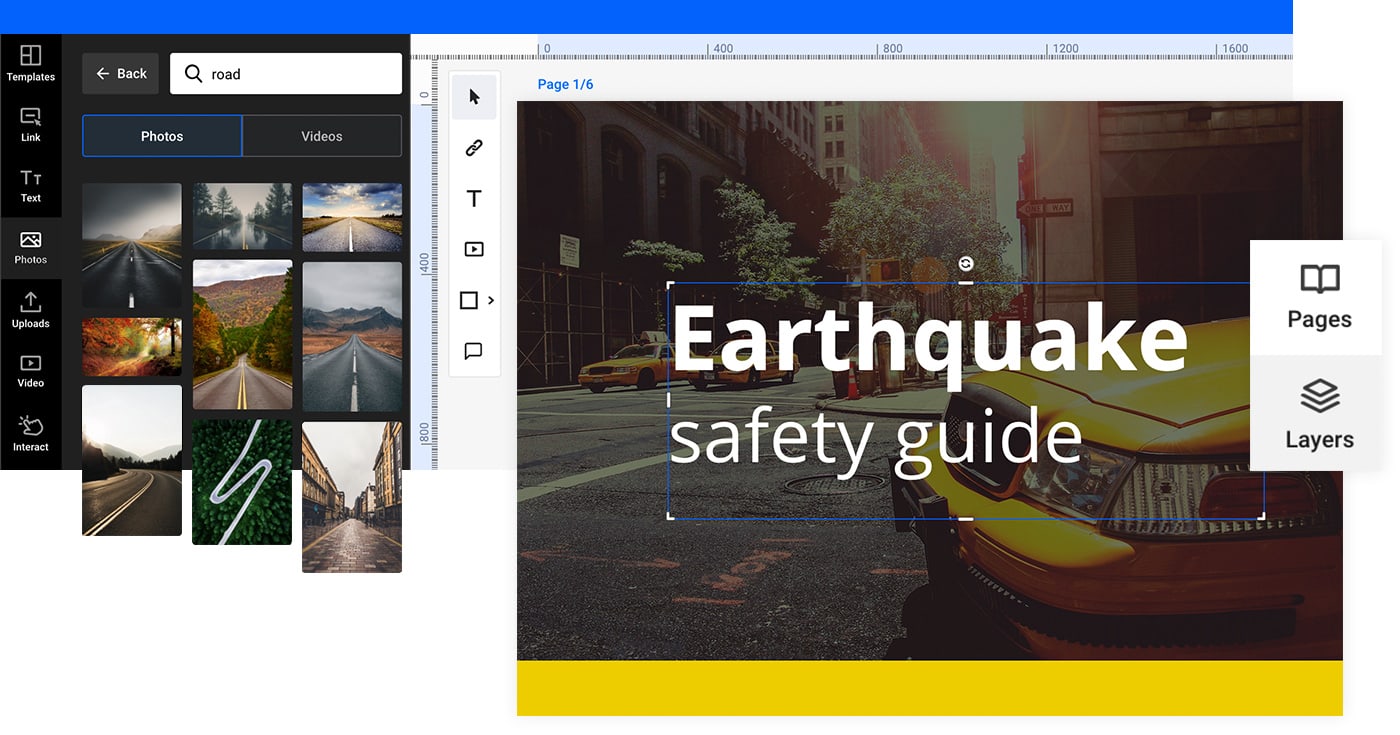Click the rotate handle above the text box
This screenshot has height=735, width=1400.
965,263
